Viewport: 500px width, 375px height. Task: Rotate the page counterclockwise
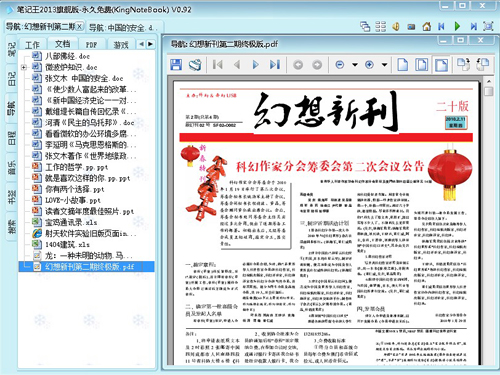click(x=482, y=64)
